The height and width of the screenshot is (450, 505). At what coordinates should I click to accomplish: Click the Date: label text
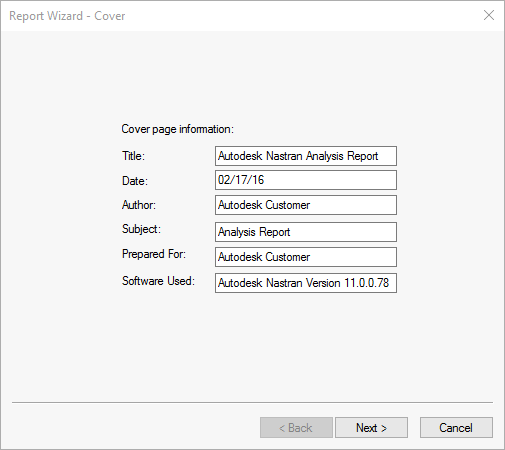point(135,181)
